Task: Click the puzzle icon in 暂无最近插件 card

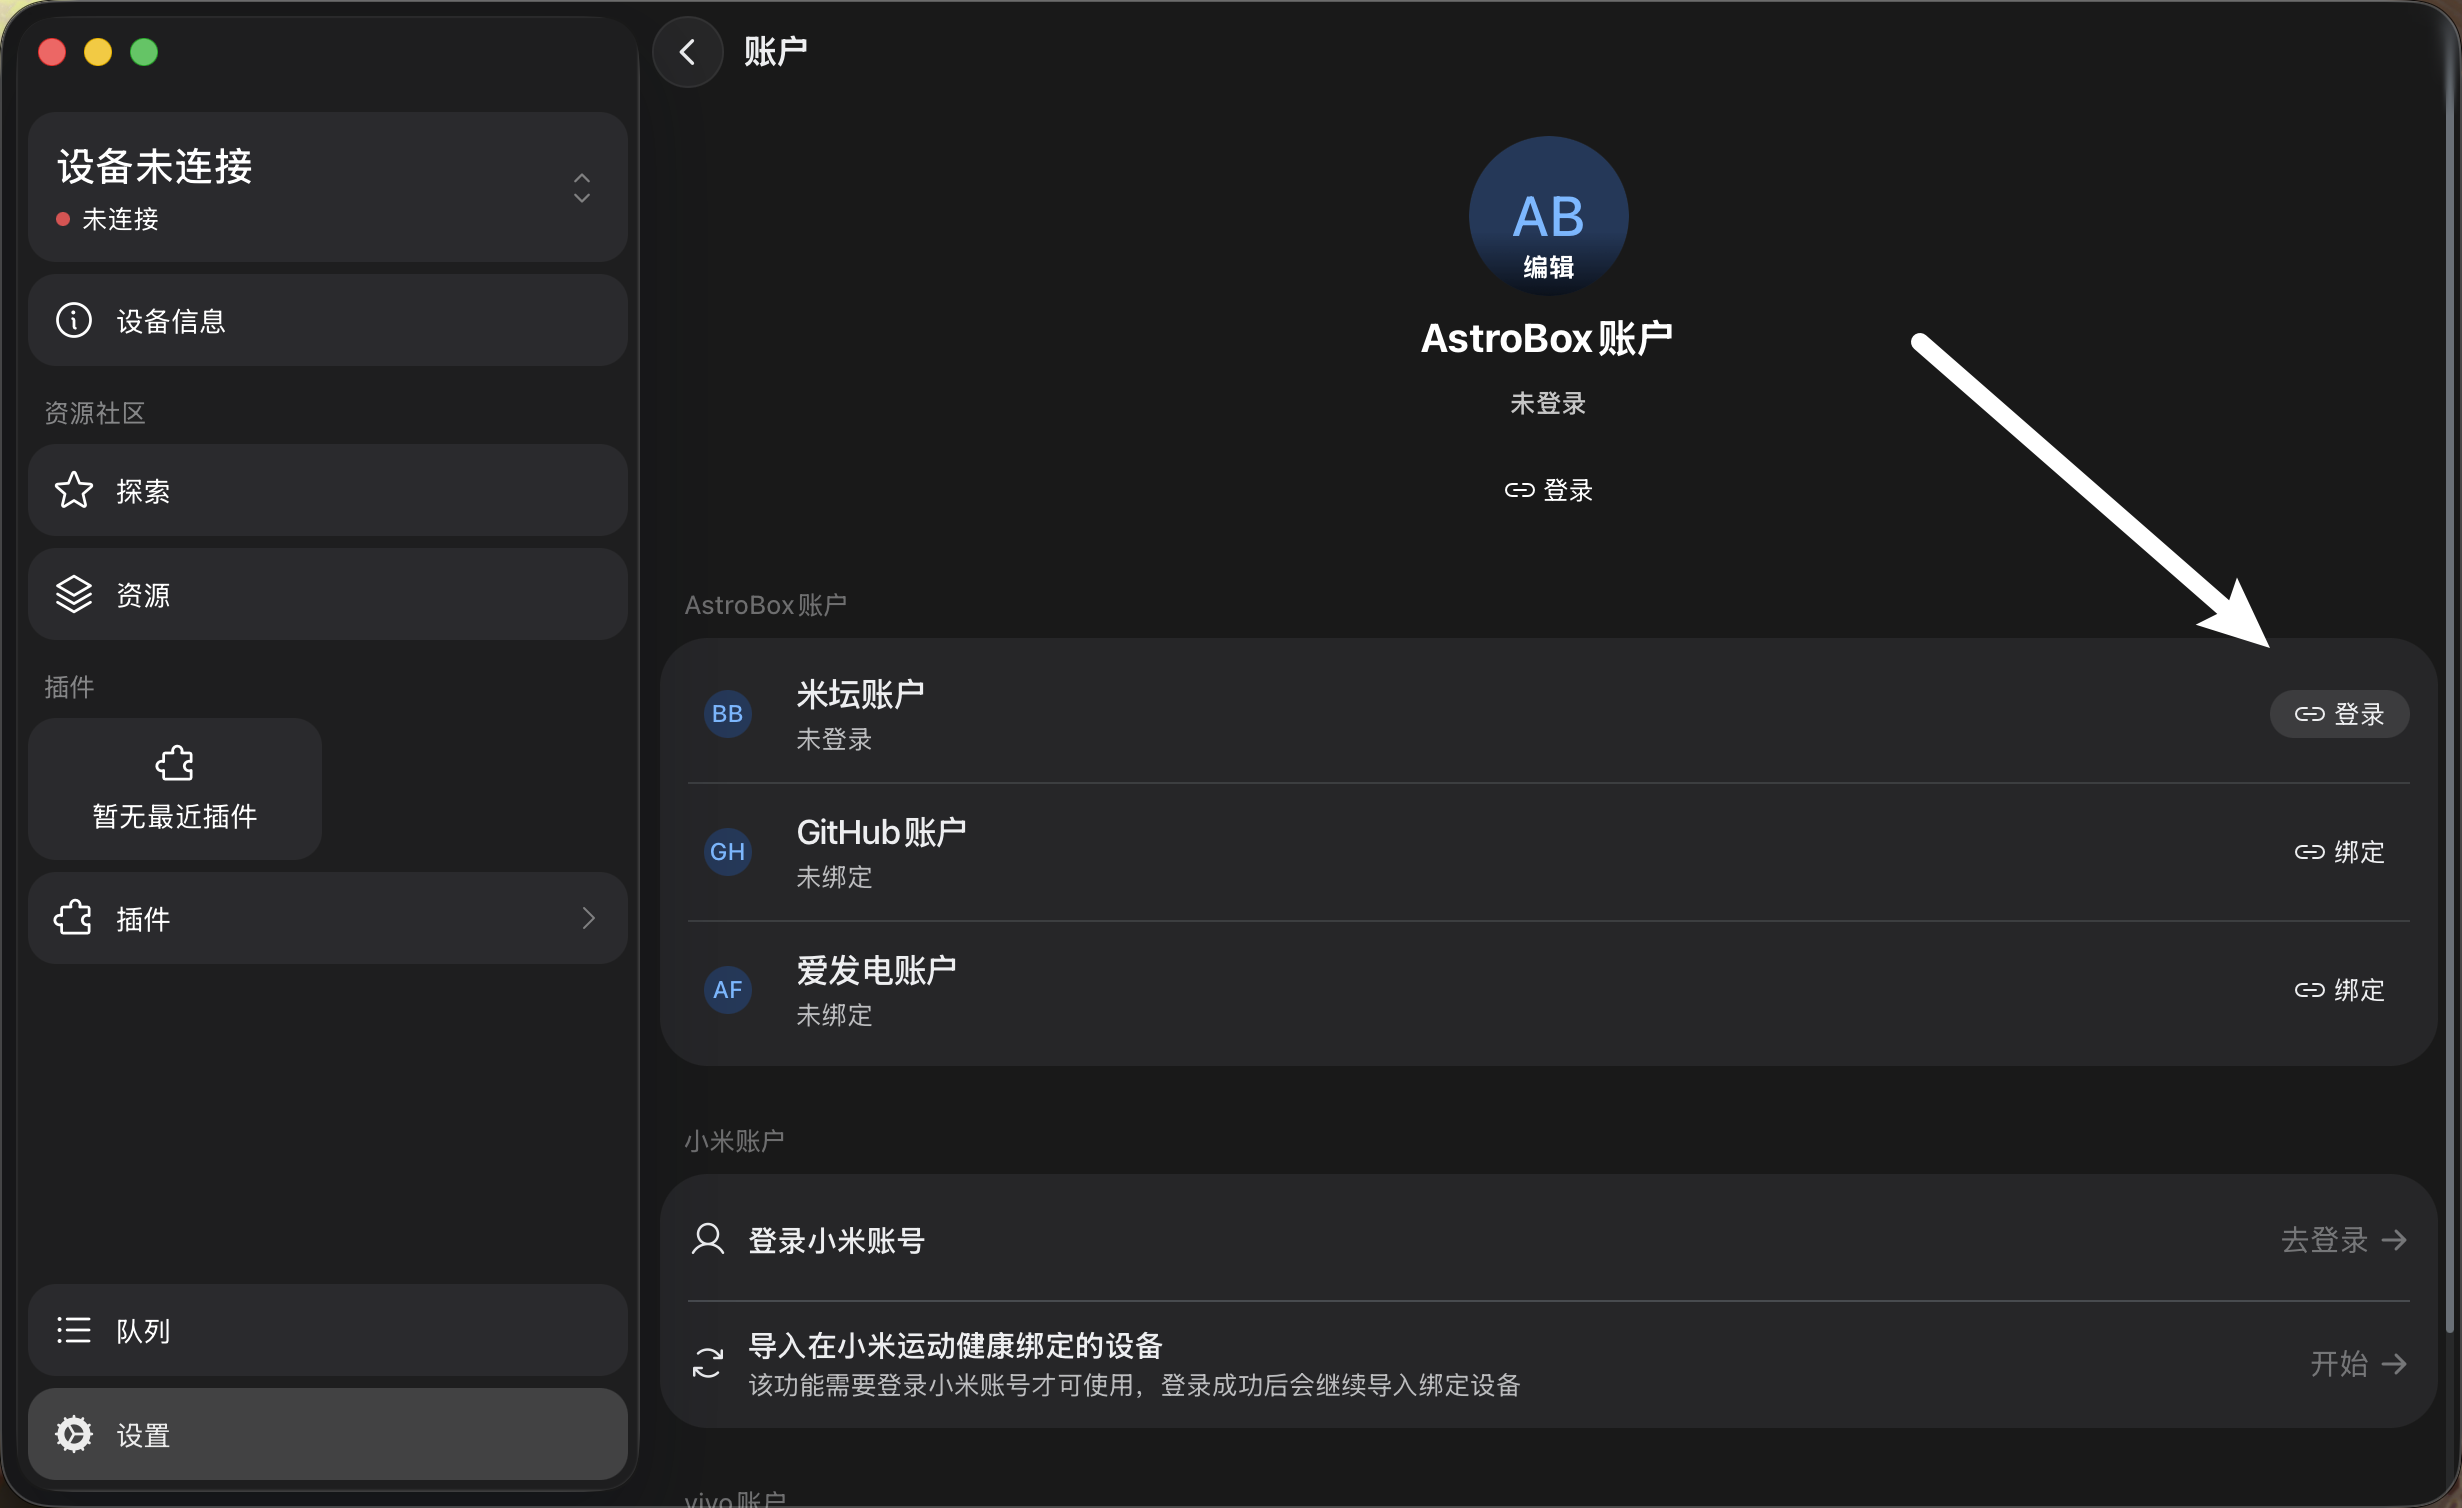Action: coord(175,763)
